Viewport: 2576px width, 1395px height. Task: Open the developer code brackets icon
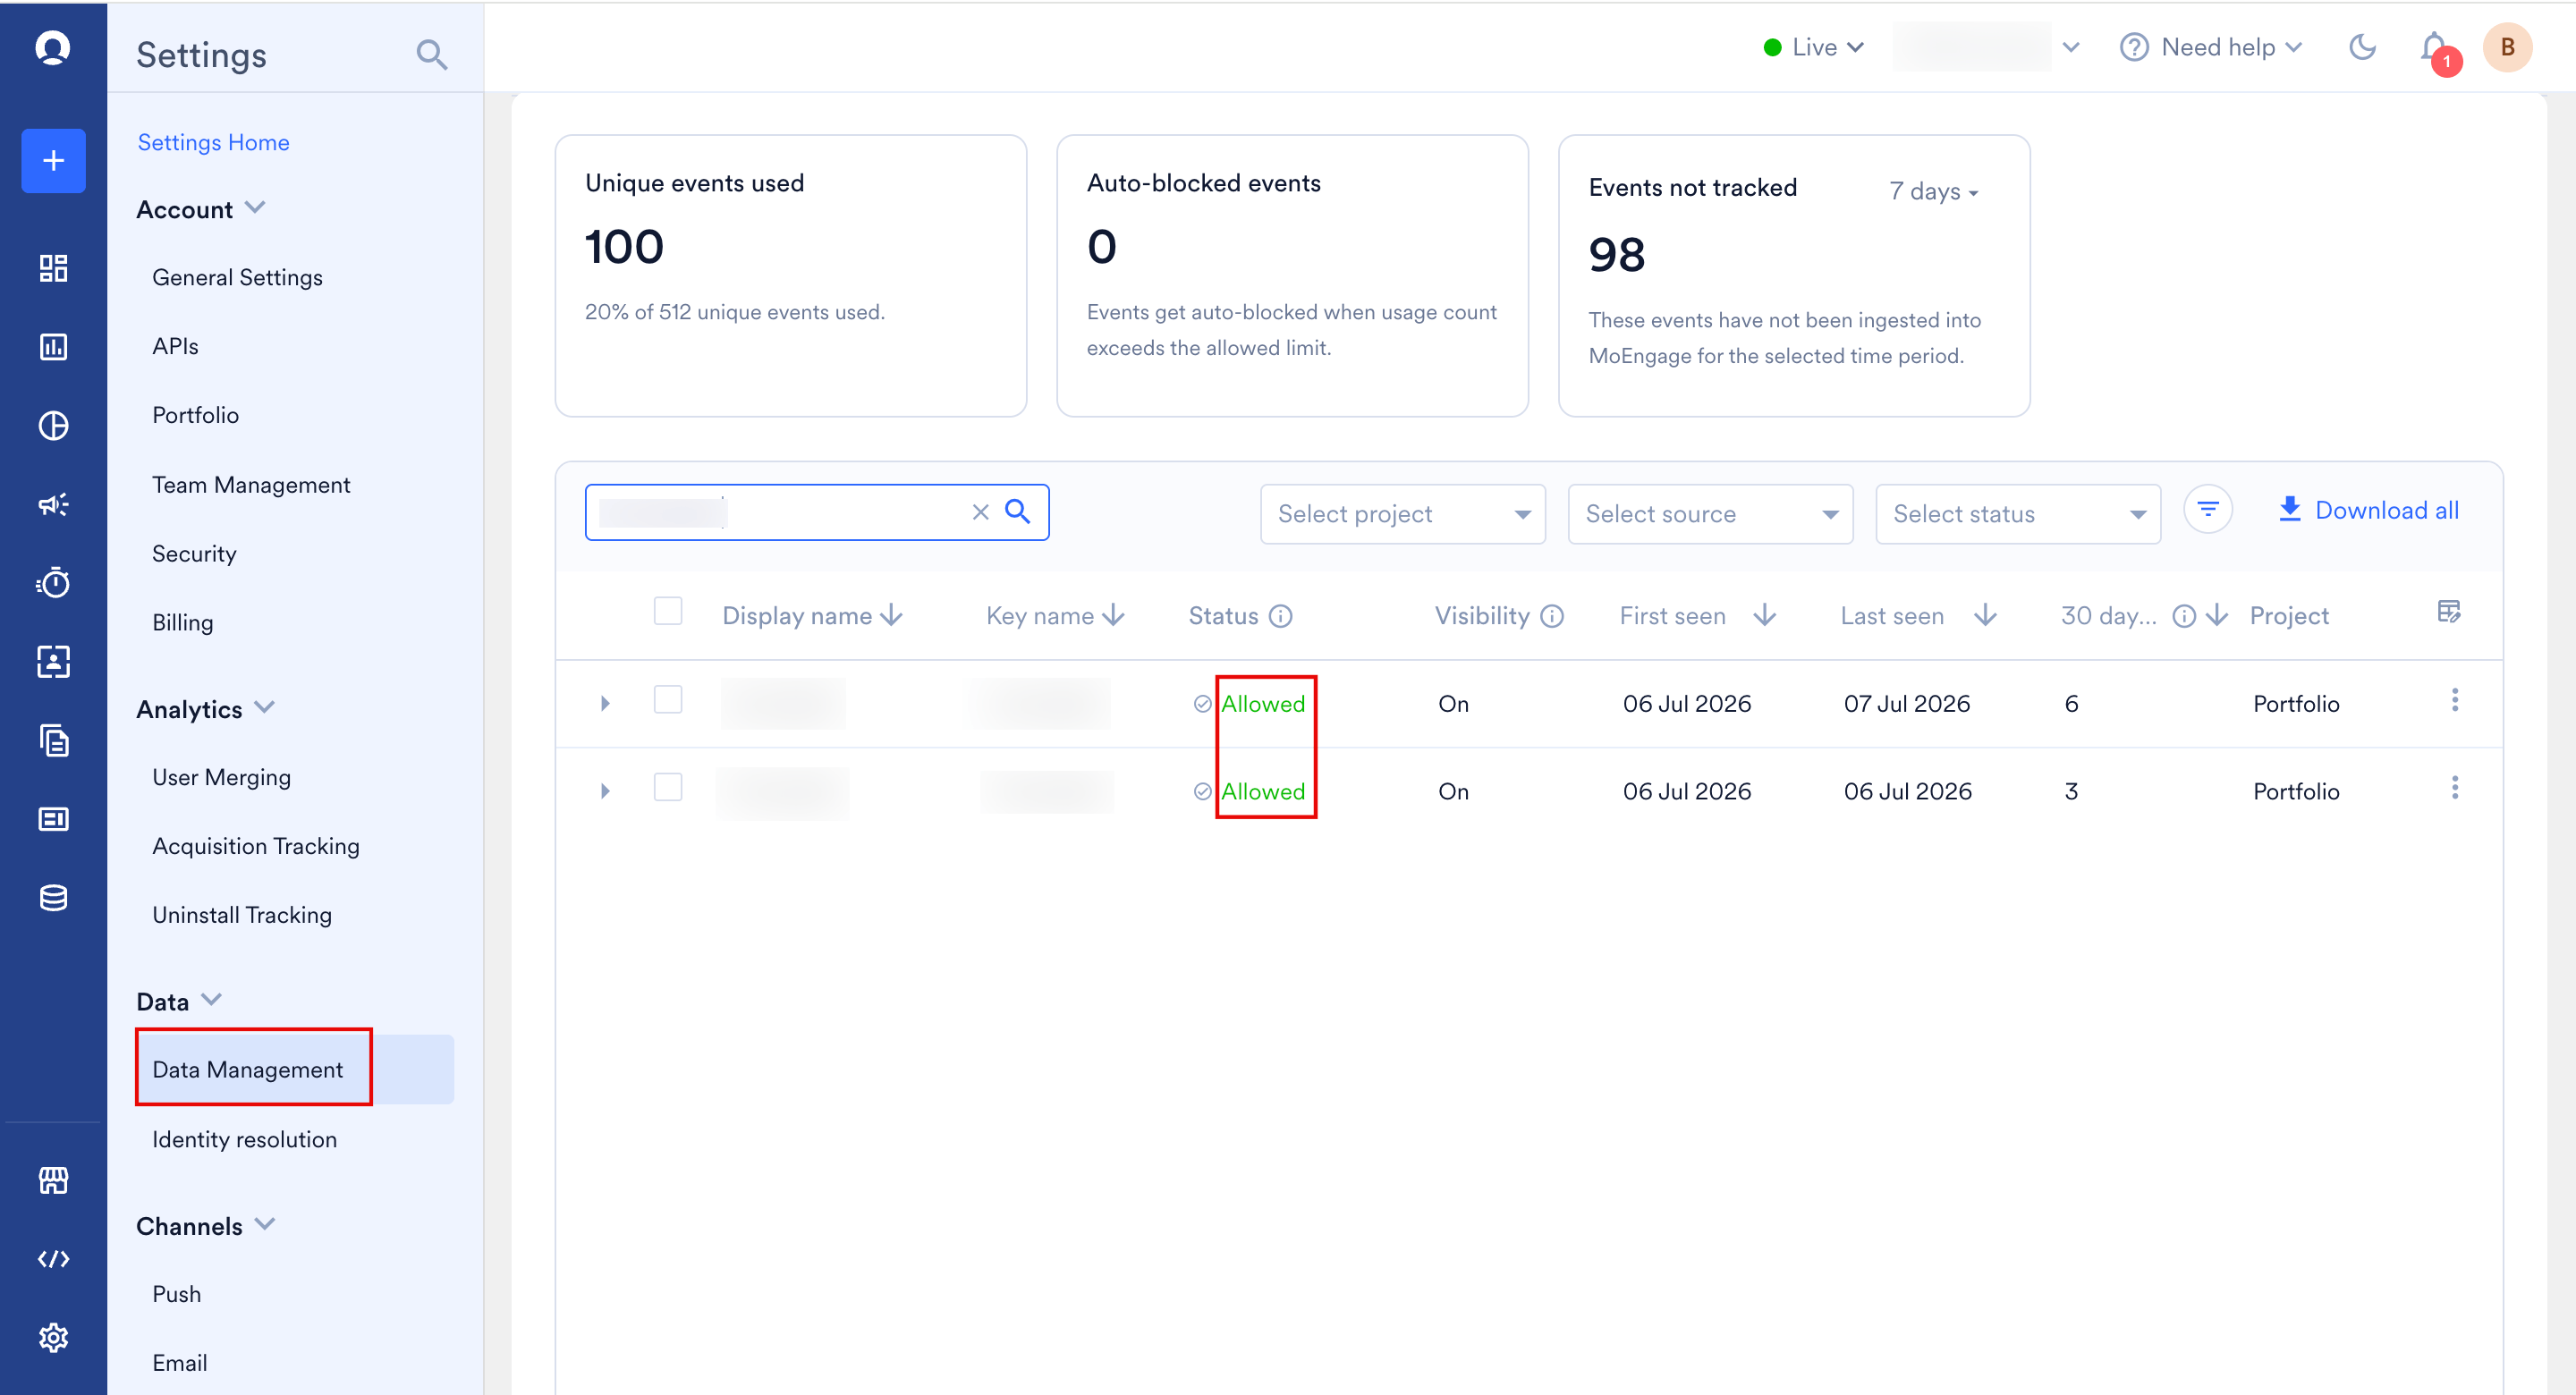click(x=53, y=1259)
